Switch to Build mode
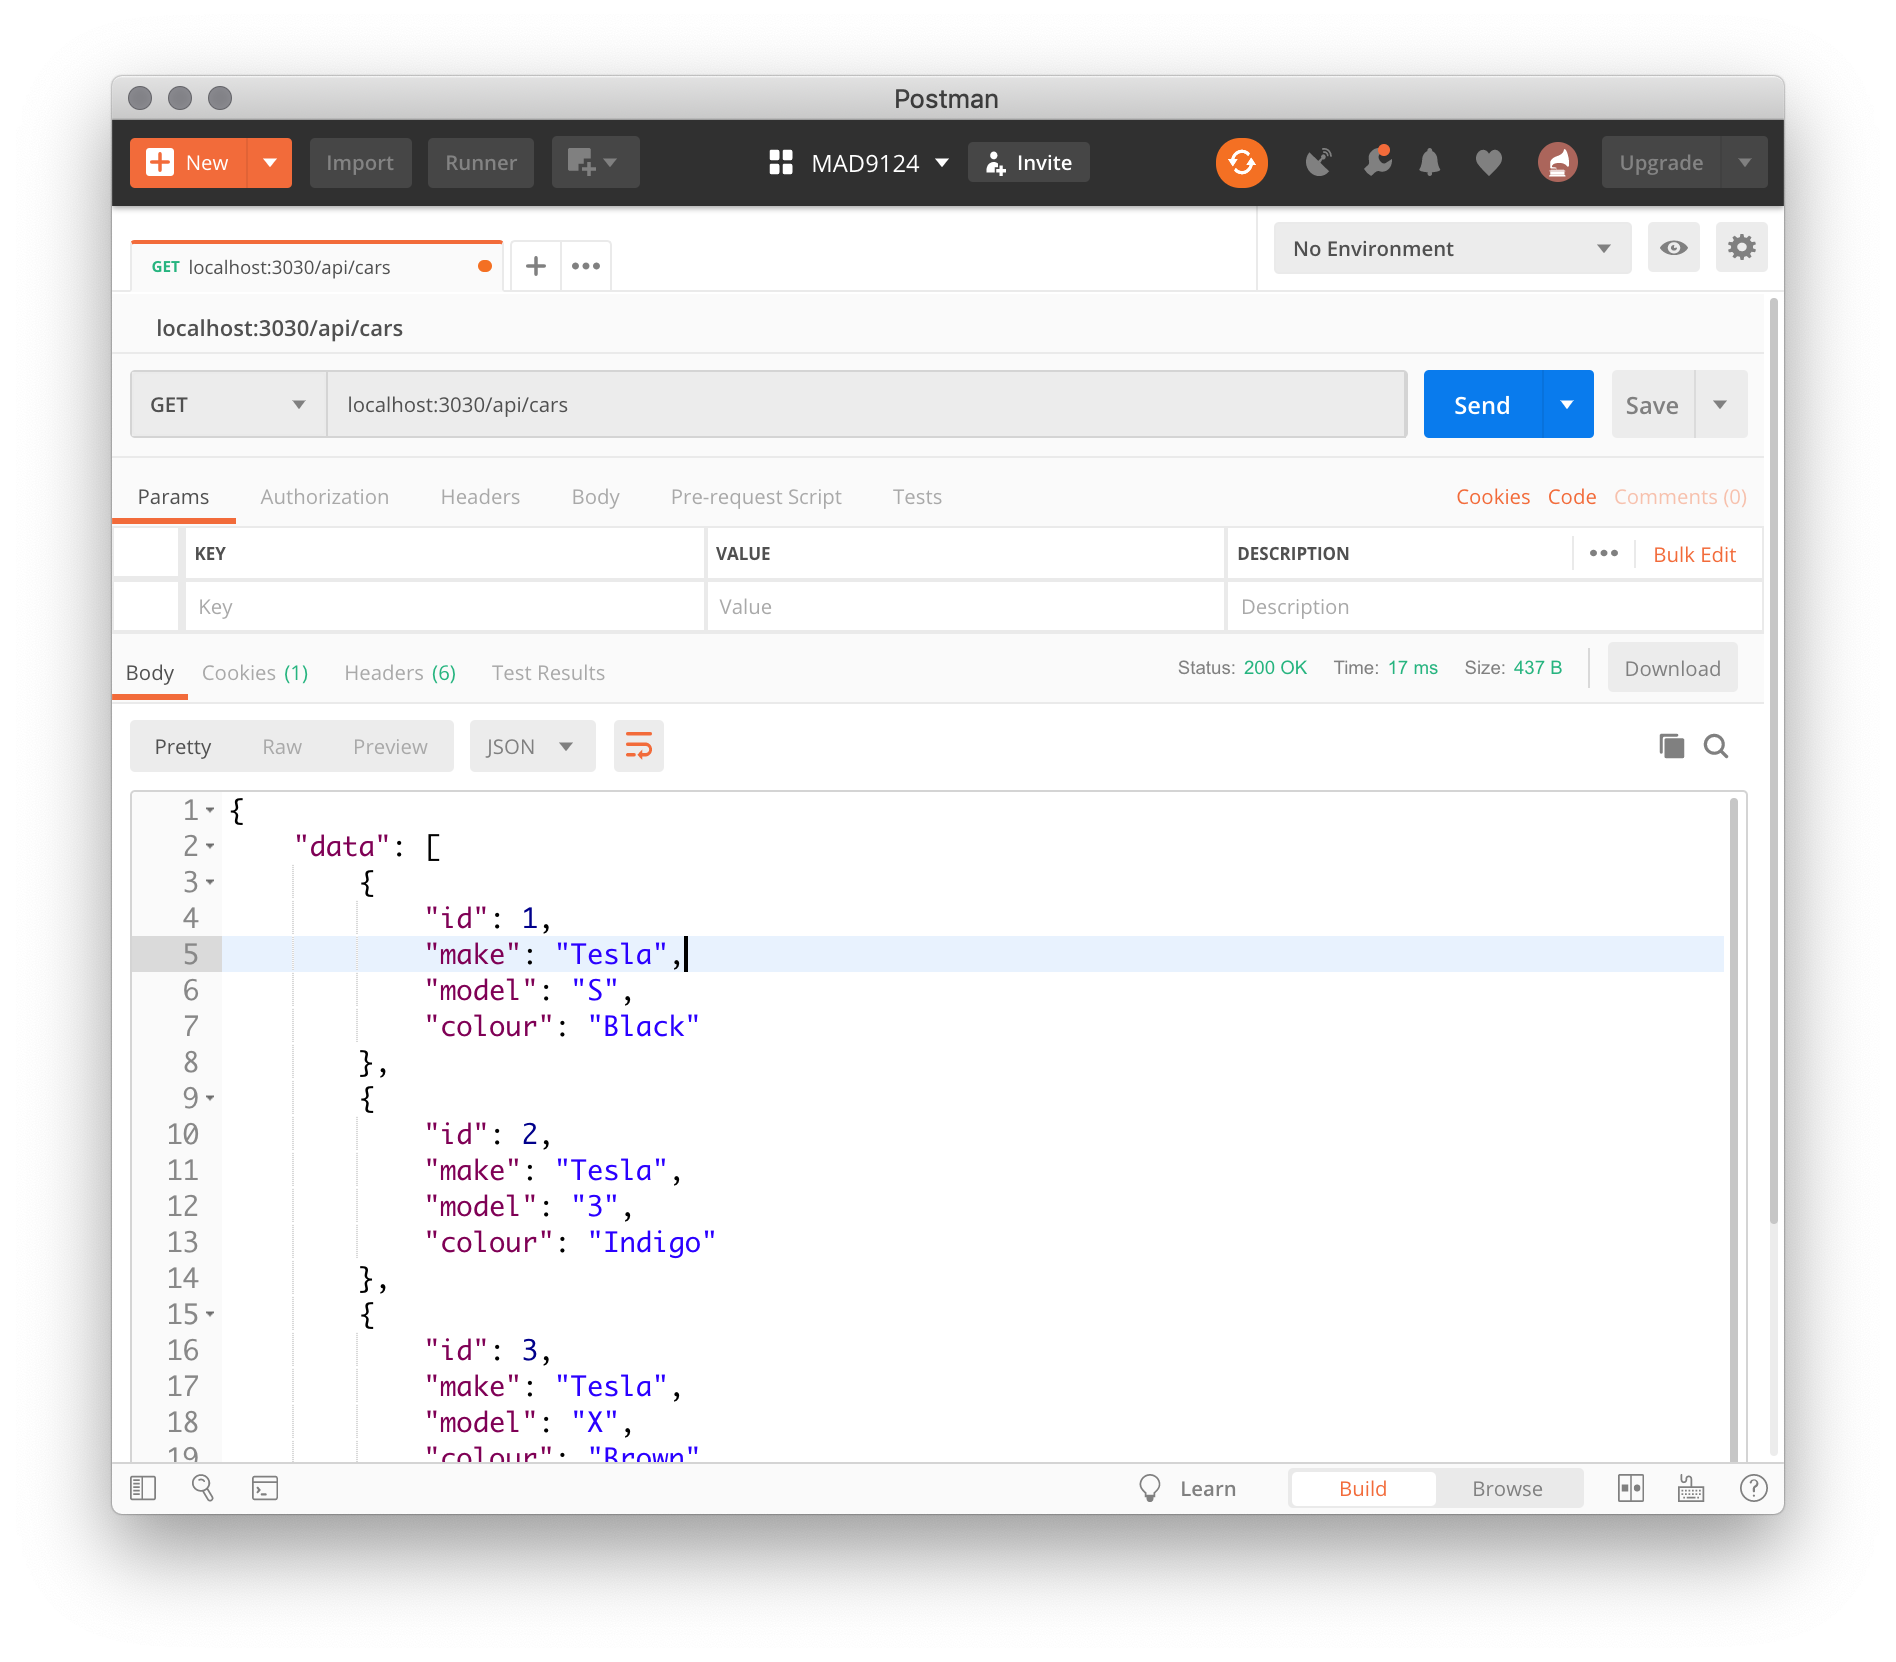Image resolution: width=1896 pixels, height=1662 pixels. 1363,1488
